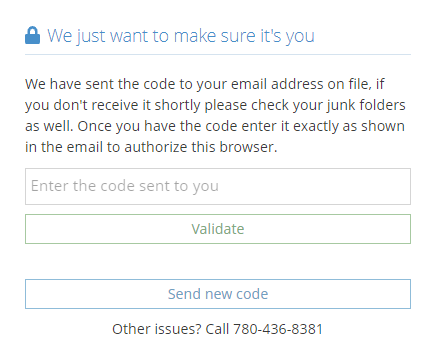Click the word 'We' beside the padlock
The image size is (436, 364).
[60, 36]
